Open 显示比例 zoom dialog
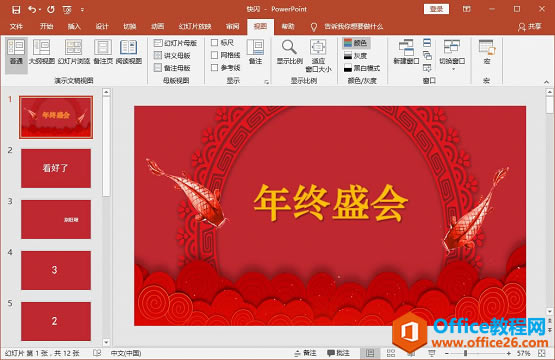This screenshot has height=360, width=555. 289,52
